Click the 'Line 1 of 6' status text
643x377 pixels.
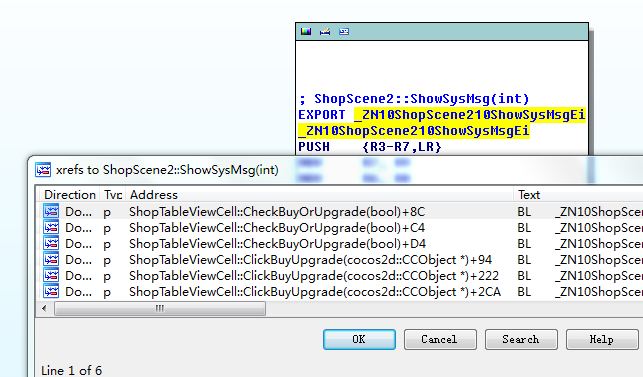[x=71, y=370]
